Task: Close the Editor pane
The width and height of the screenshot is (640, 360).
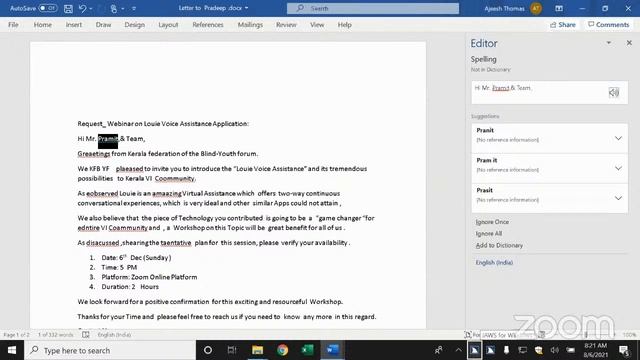Action: coord(629,43)
